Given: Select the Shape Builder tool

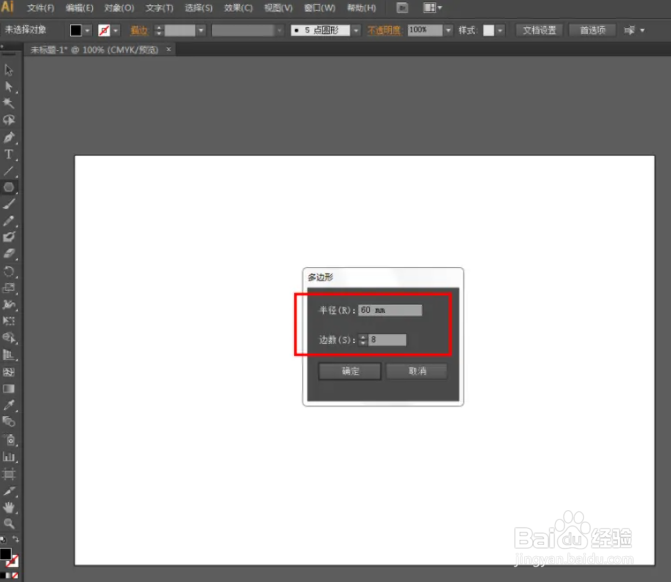Looking at the screenshot, I should point(9,338).
